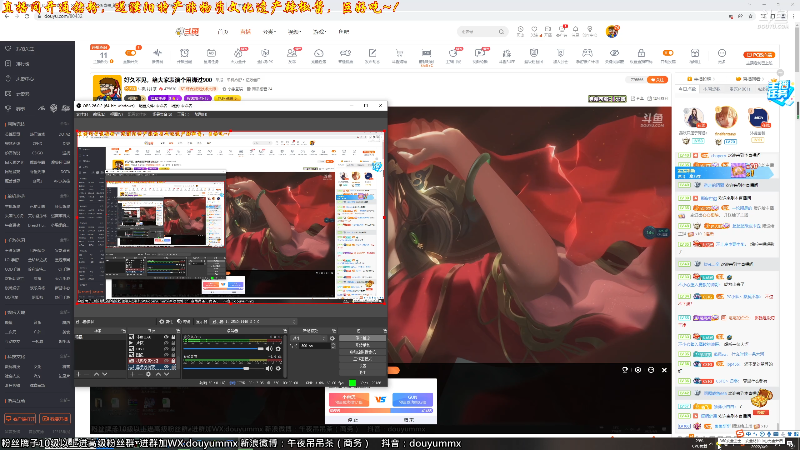The width and height of the screenshot is (800, 450).
Task: Click highlighted streaming button atop OBS Controls
Action: [x=363, y=338]
